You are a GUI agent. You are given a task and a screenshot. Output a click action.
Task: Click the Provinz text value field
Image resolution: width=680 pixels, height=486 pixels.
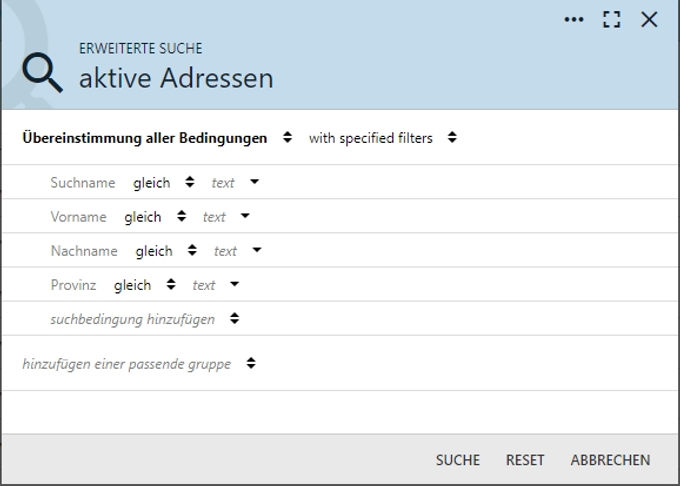(204, 285)
